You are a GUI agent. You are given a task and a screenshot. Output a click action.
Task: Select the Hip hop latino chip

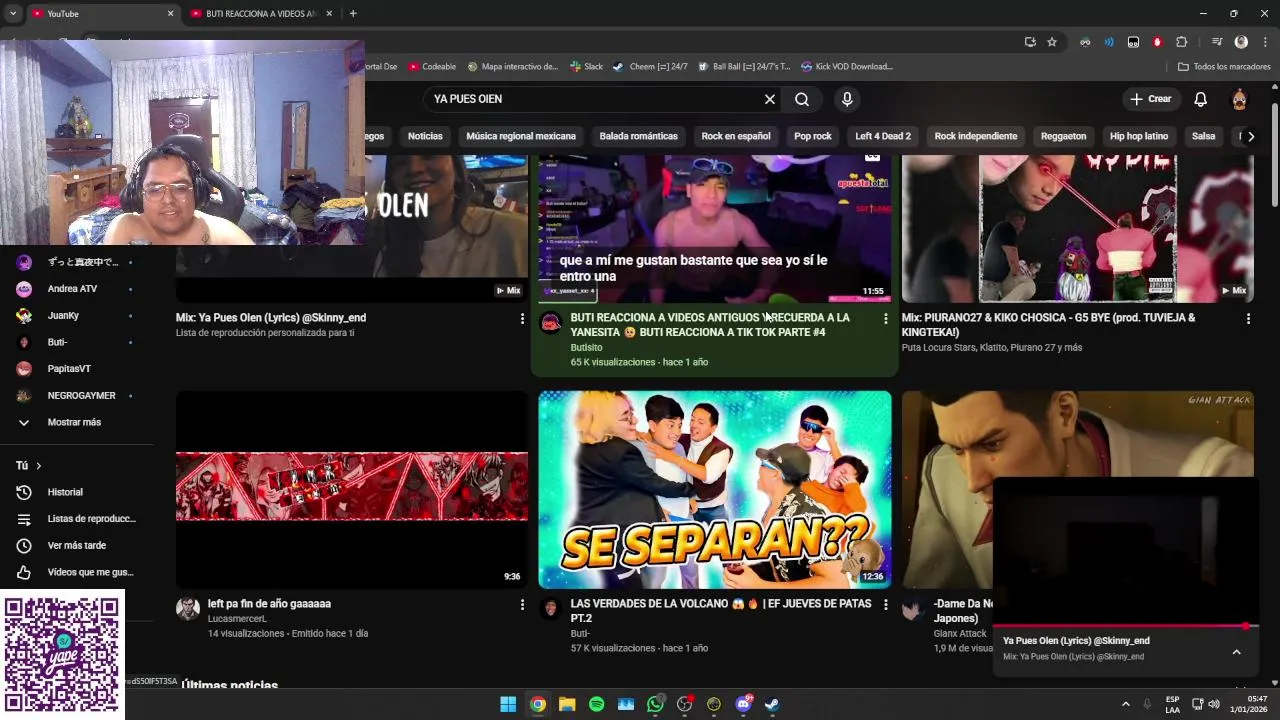1139,136
